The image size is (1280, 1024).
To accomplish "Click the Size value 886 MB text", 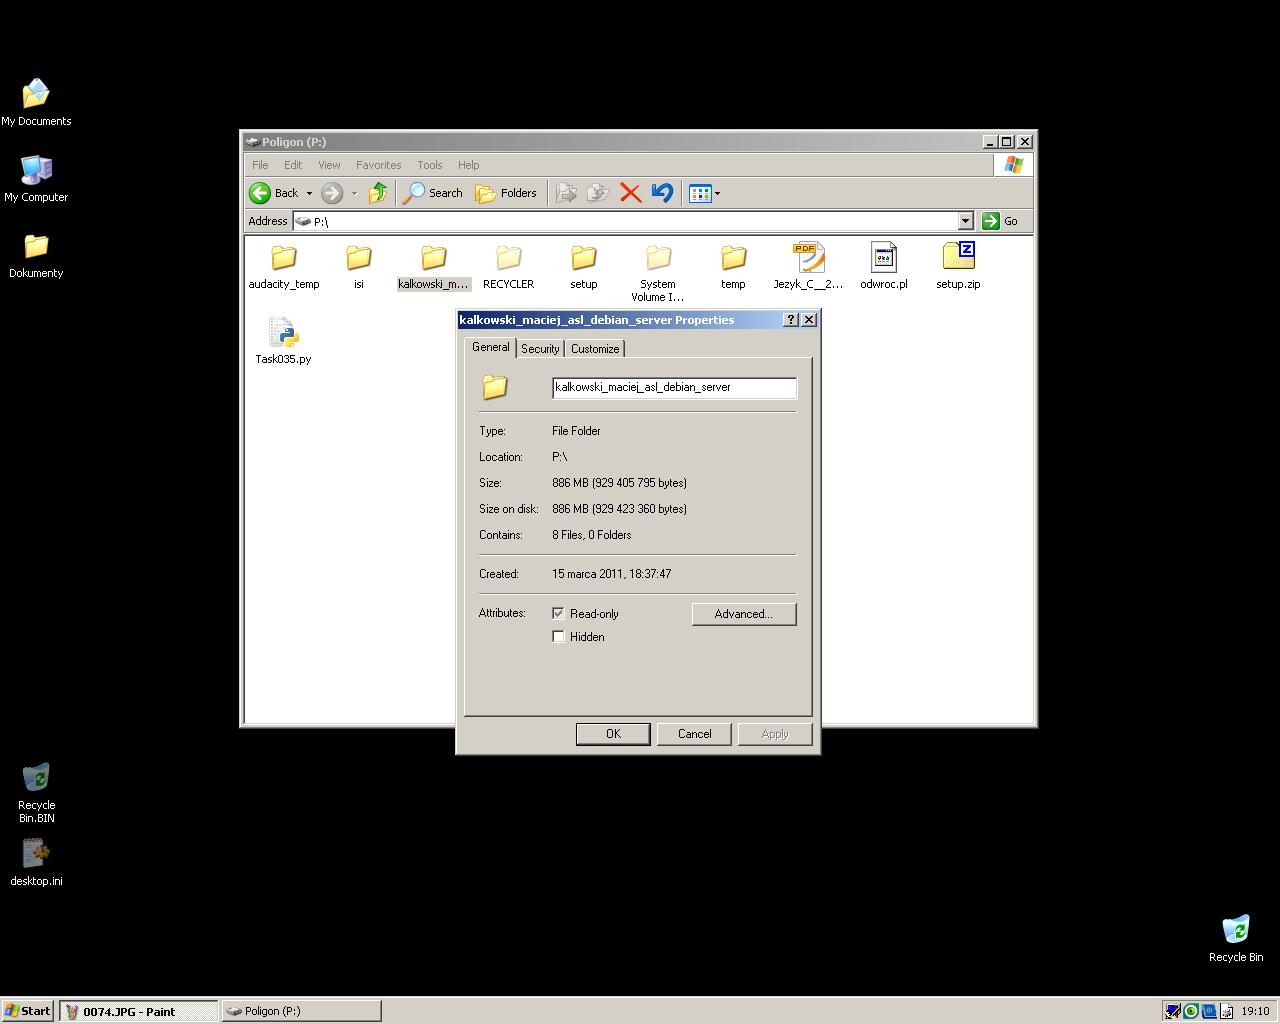I will pyautogui.click(x=619, y=483).
